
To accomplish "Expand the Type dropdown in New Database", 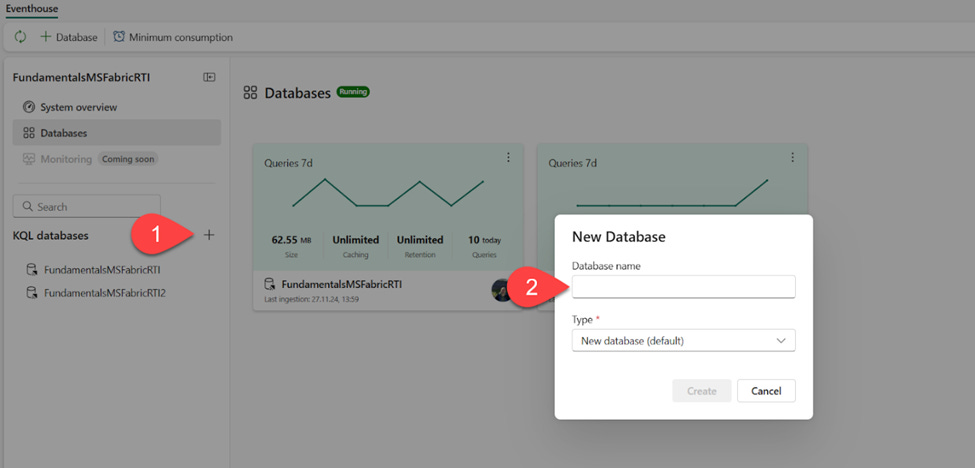I will [x=683, y=341].
